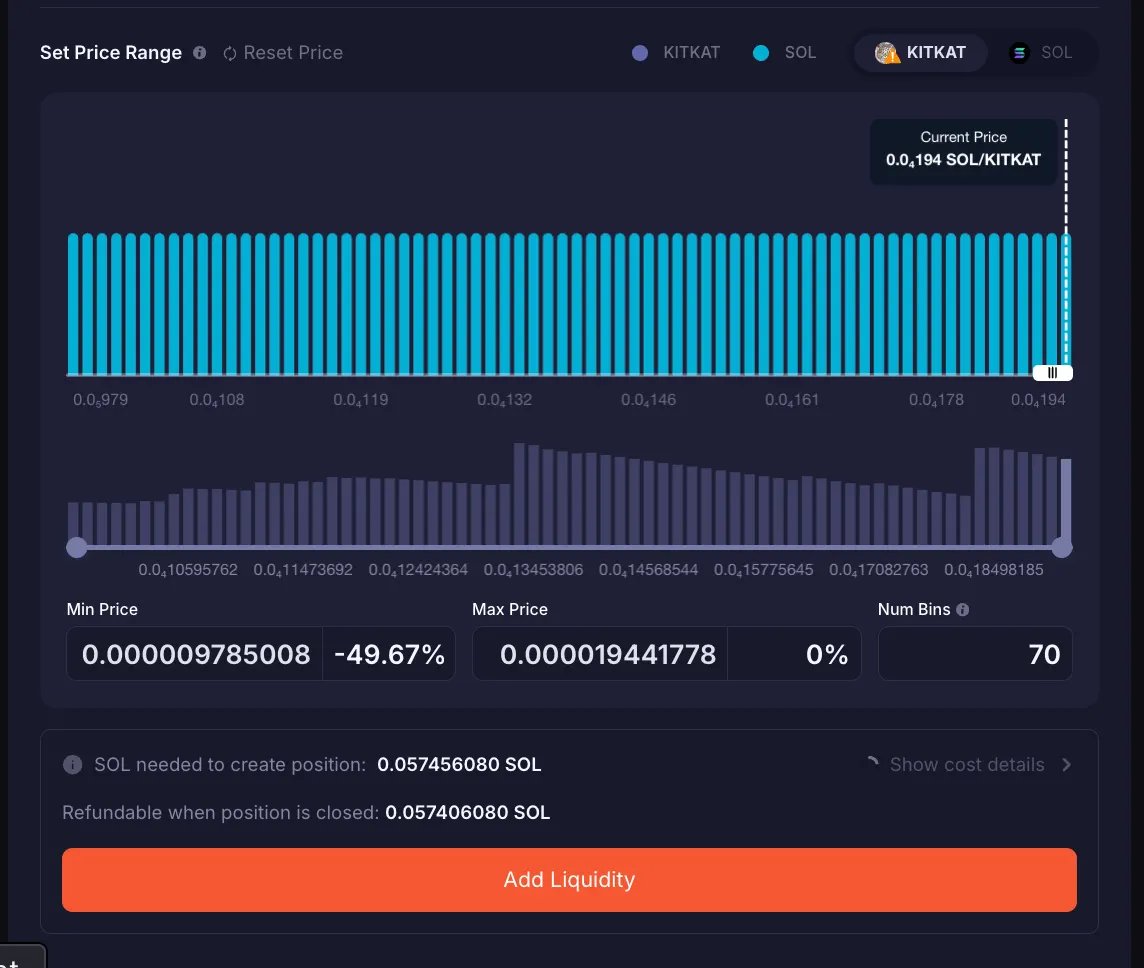Click the 0.0₄18498185 lower axis label
Screen dimensions: 1144x968
point(994,570)
